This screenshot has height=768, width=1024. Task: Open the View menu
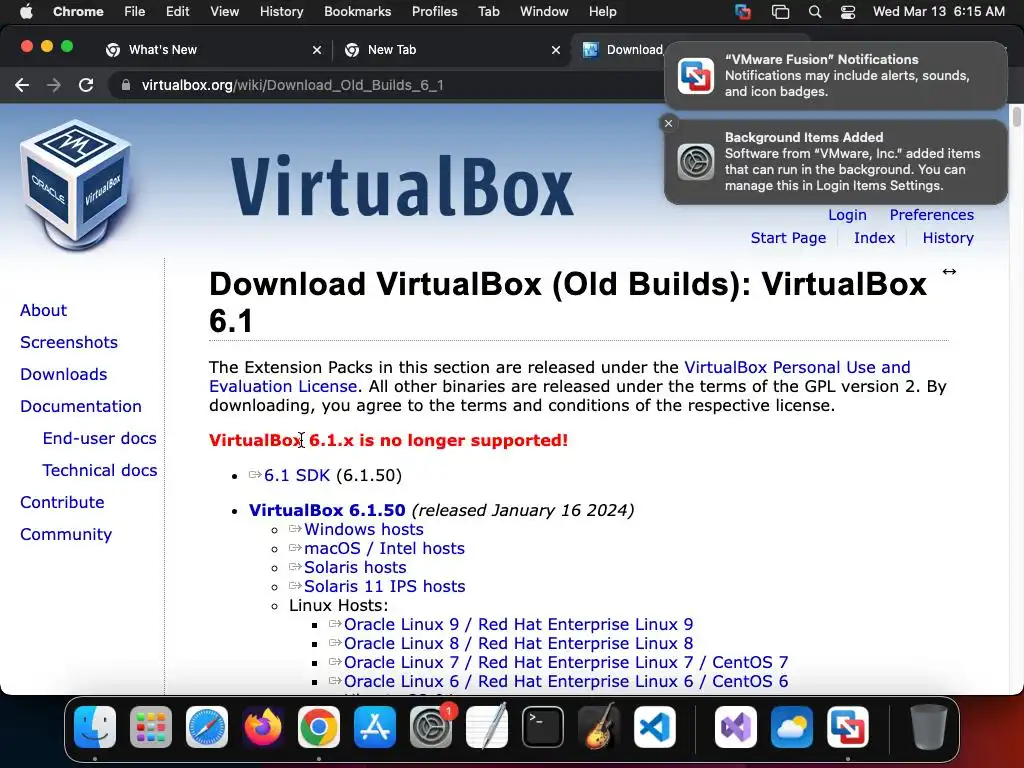(225, 12)
